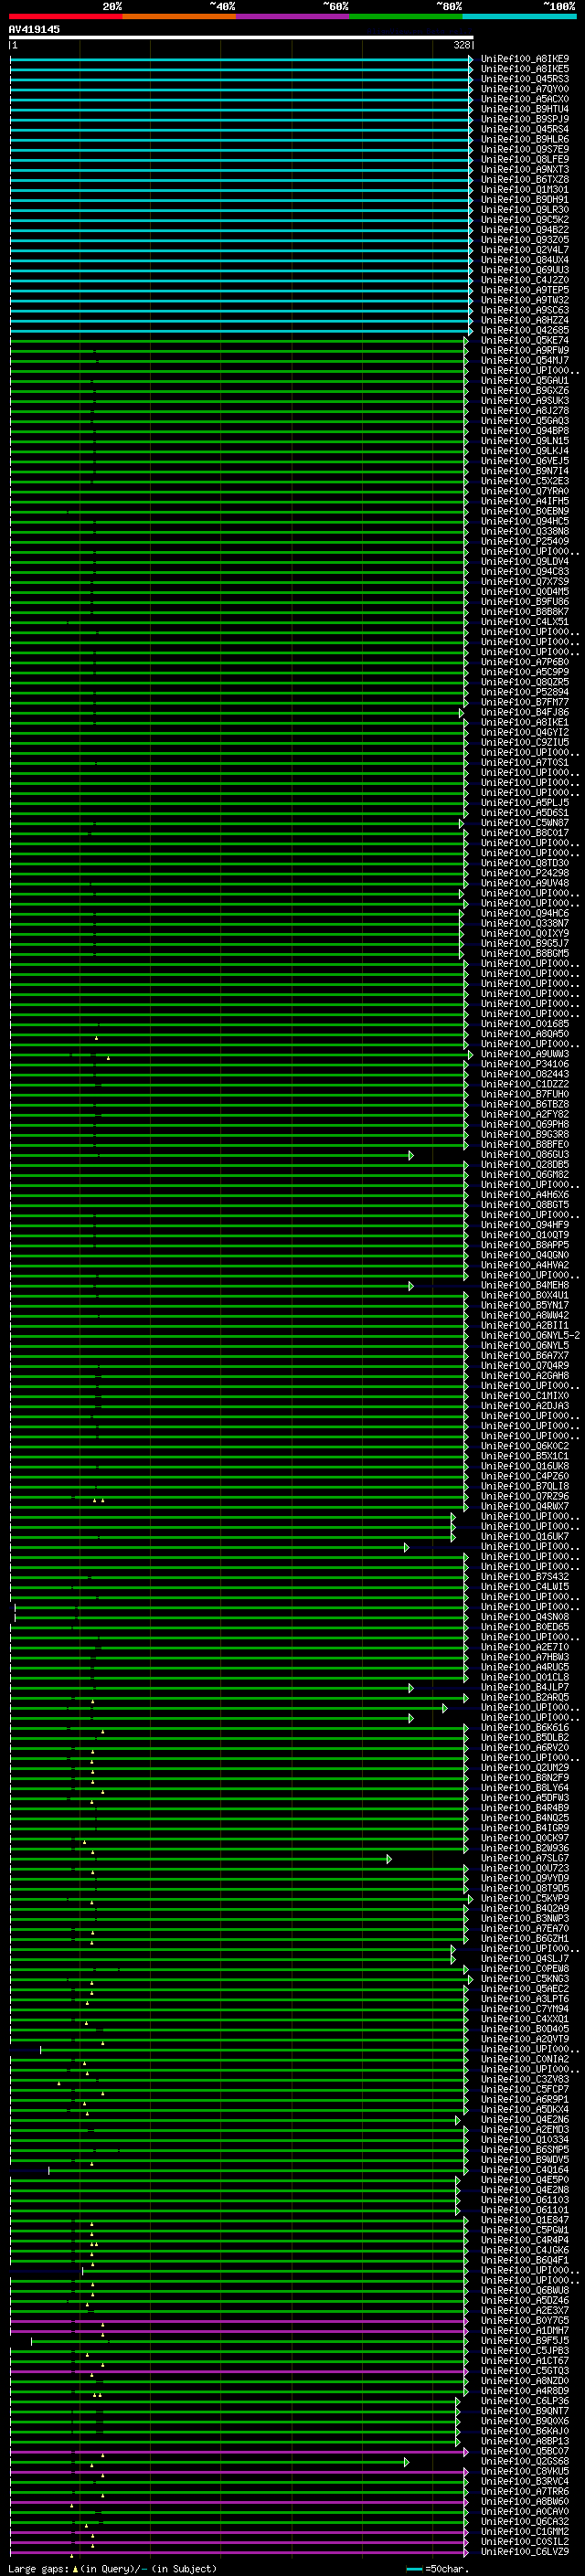Pick UniRef100_Q84UX4 from the hit list
585x2576 pixels.
click(x=525, y=260)
